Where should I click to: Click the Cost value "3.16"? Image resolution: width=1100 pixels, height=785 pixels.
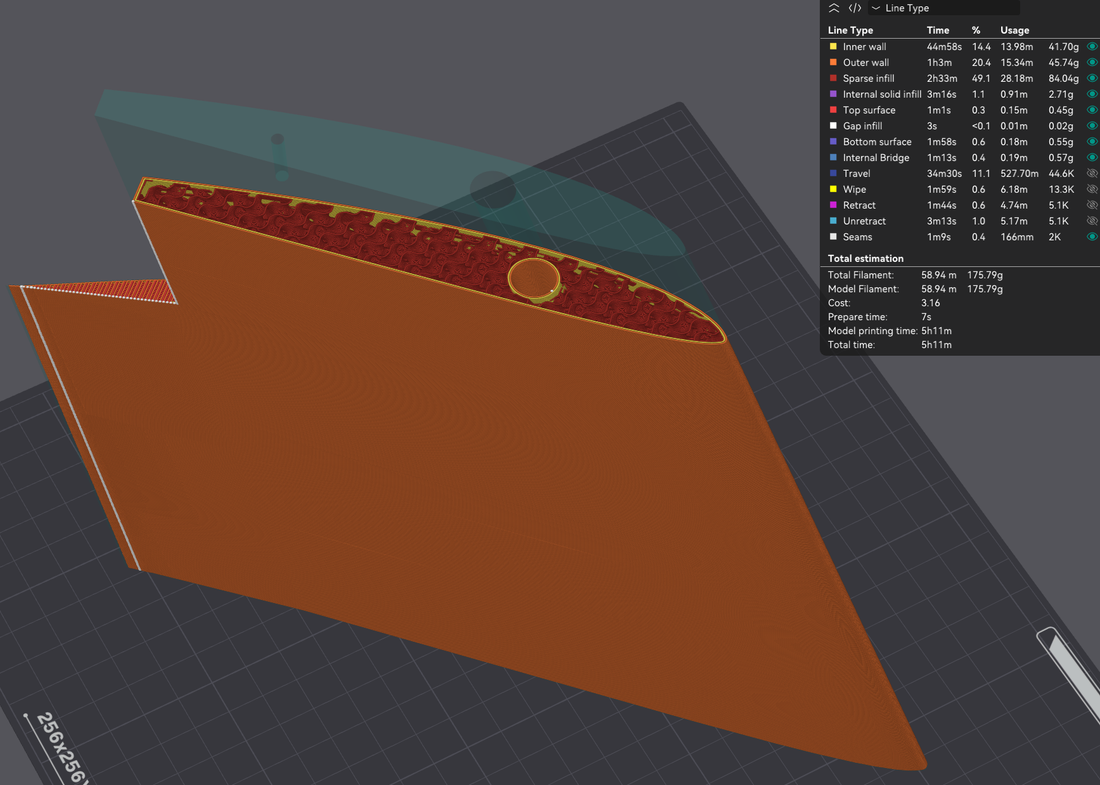(x=930, y=303)
